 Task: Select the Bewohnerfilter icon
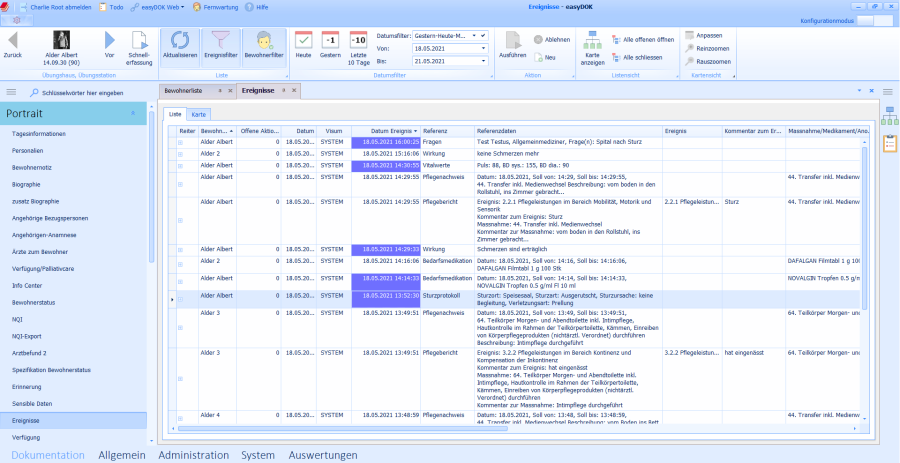(x=264, y=40)
